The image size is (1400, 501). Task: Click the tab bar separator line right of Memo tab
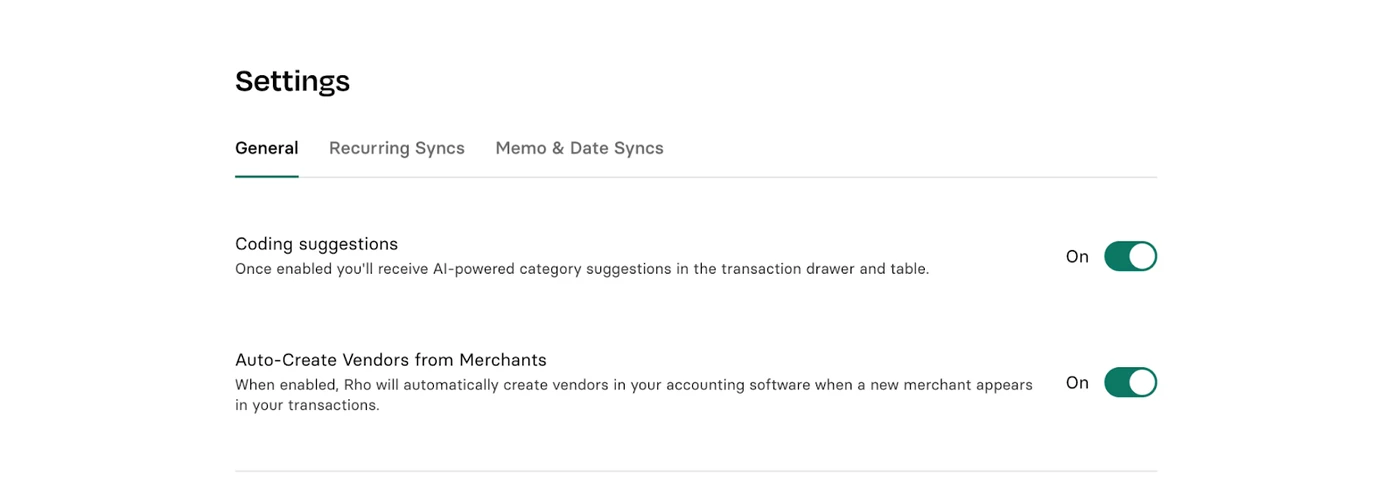[x=910, y=177]
